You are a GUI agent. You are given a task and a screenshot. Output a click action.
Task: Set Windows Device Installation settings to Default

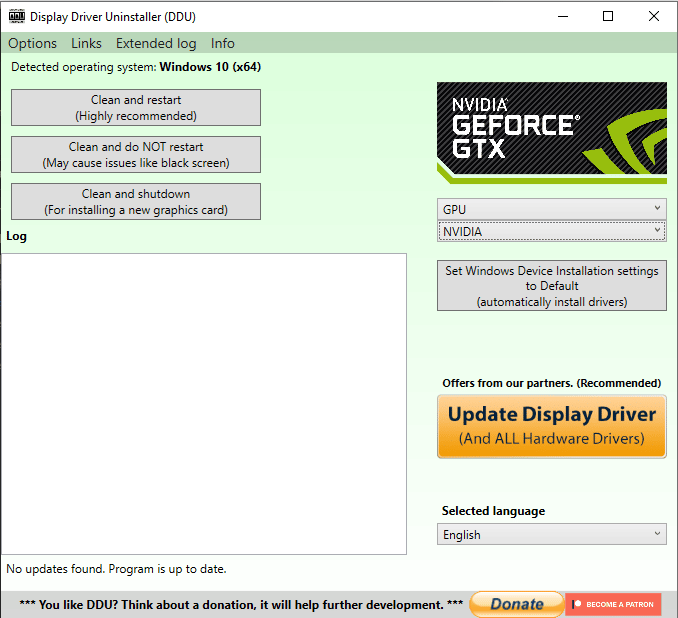click(x=552, y=286)
